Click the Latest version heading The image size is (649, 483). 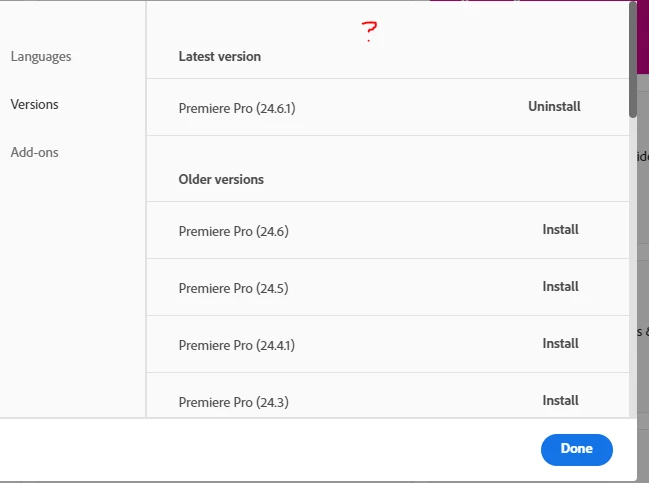[x=219, y=57]
